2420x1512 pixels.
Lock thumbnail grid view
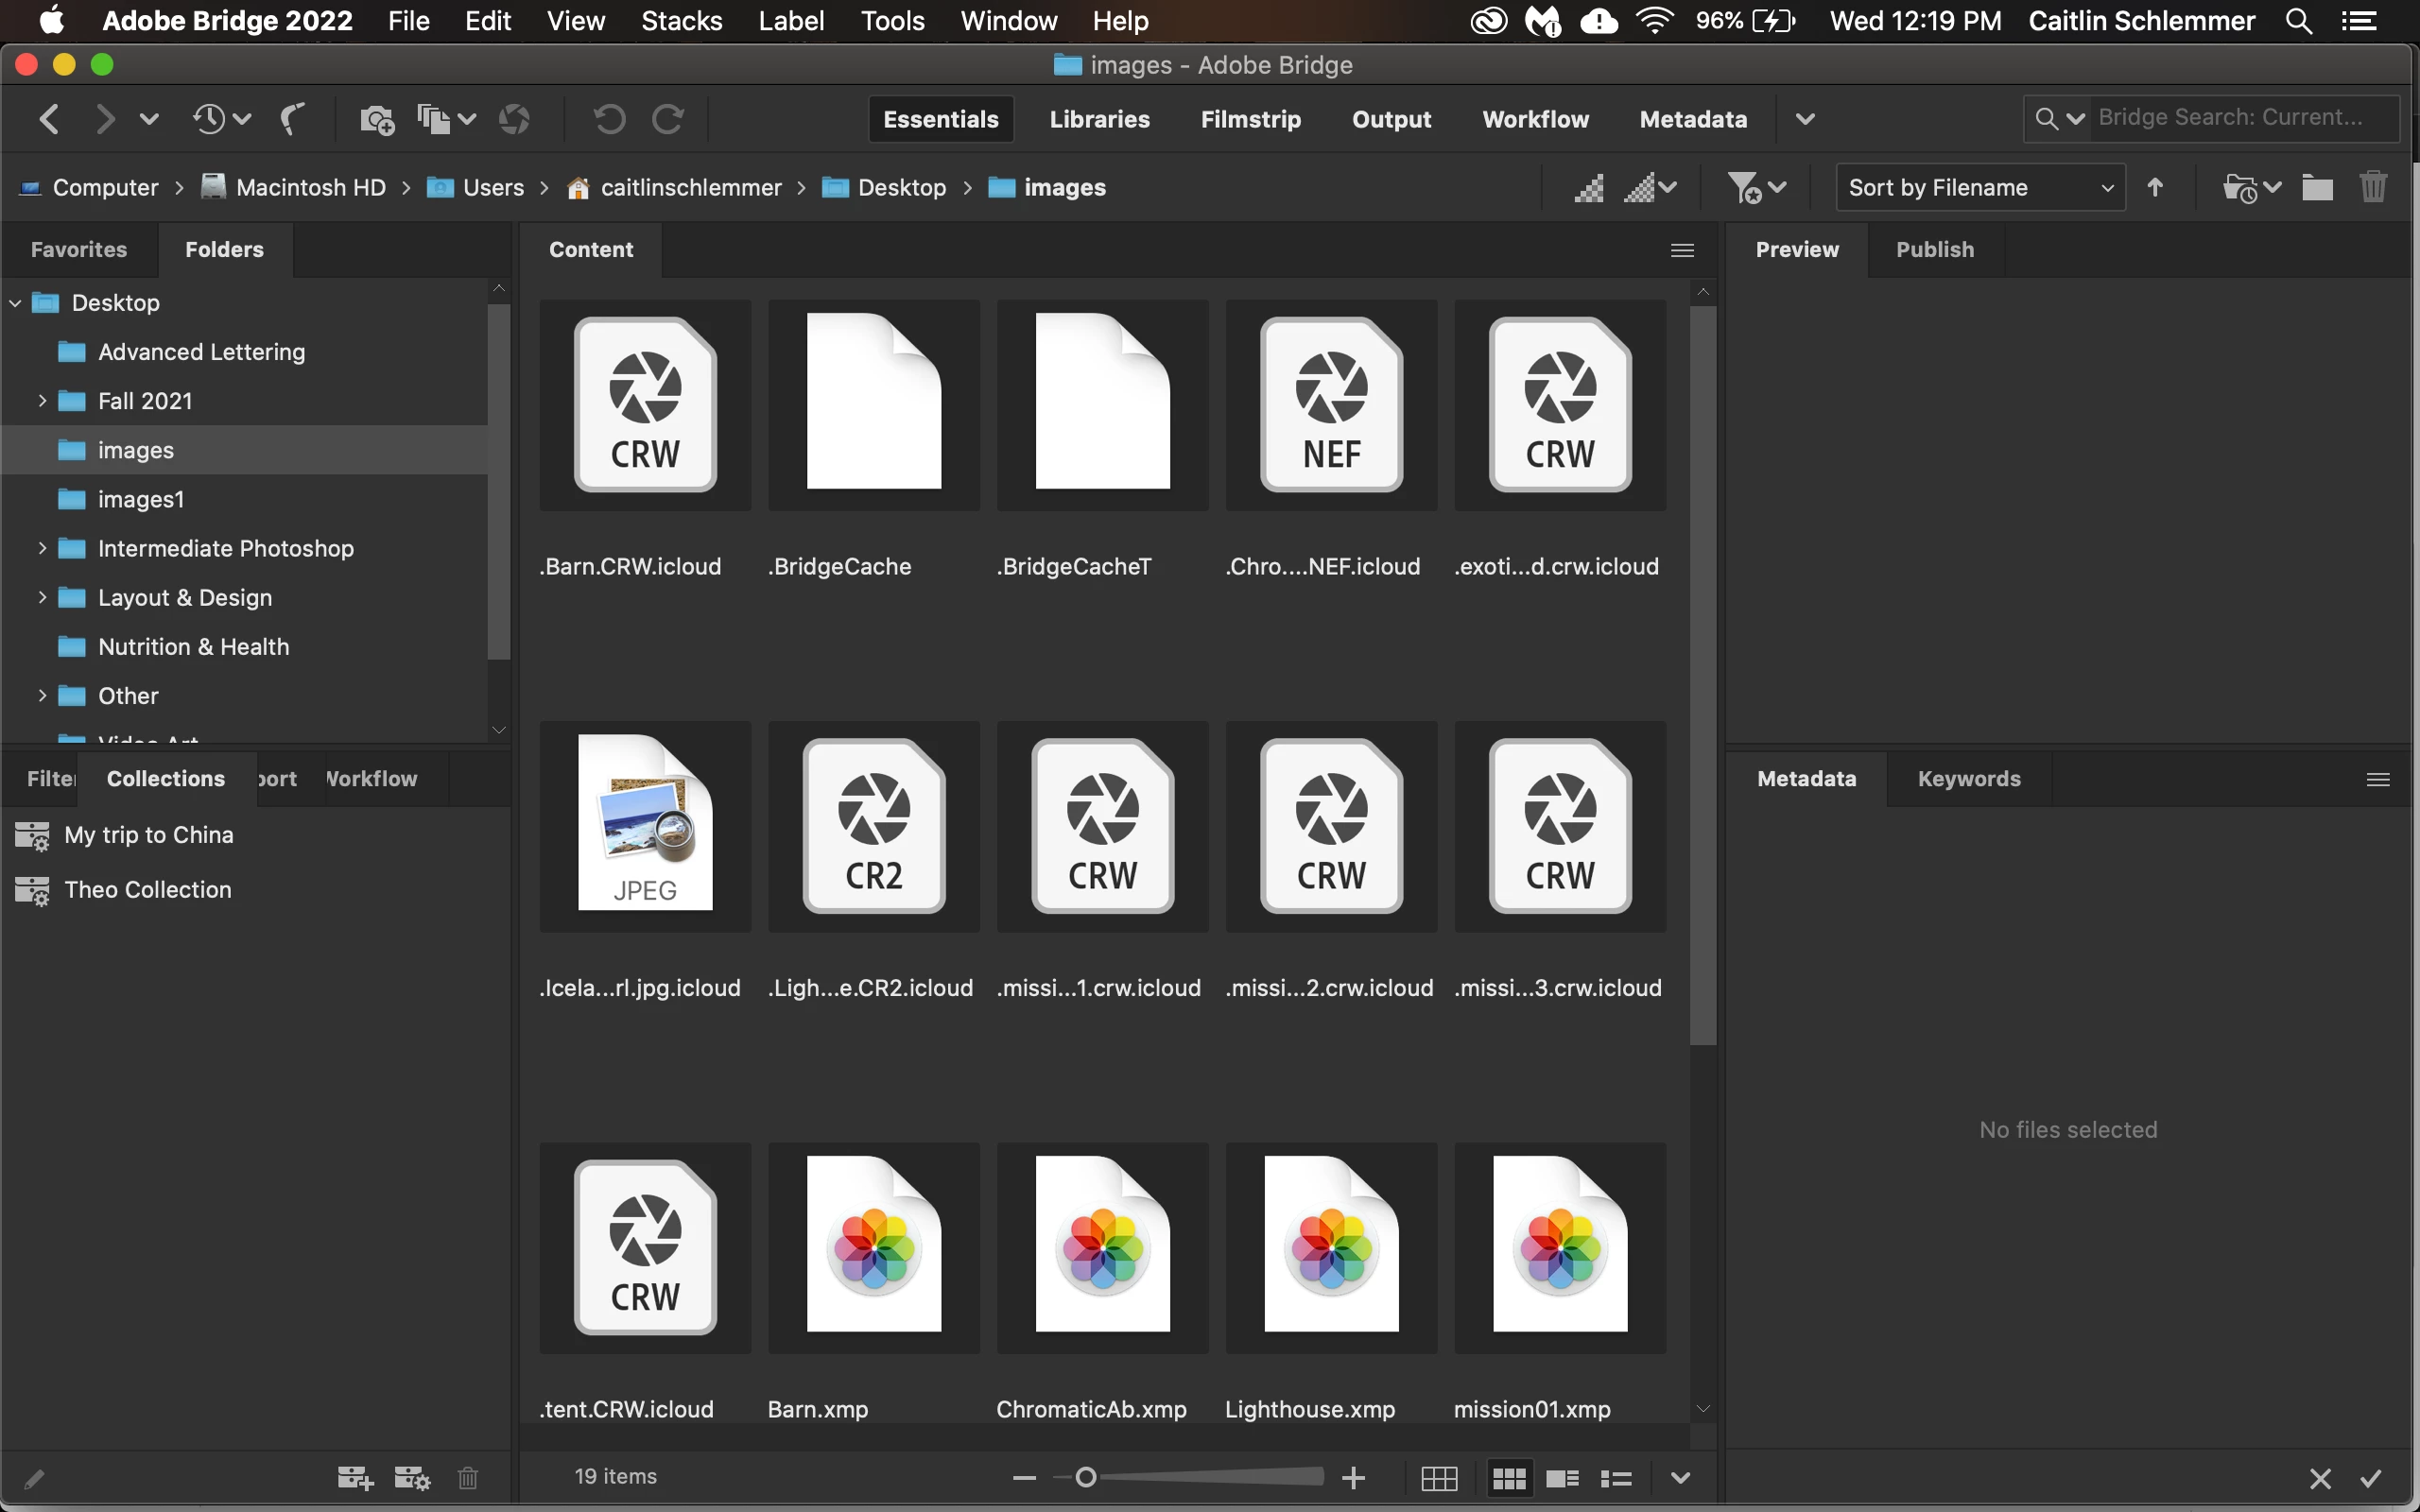pyautogui.click(x=1439, y=1477)
